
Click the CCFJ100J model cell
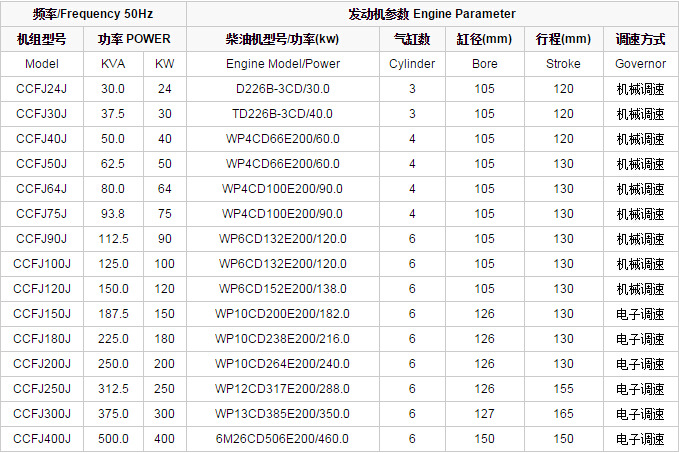[x=42, y=264]
